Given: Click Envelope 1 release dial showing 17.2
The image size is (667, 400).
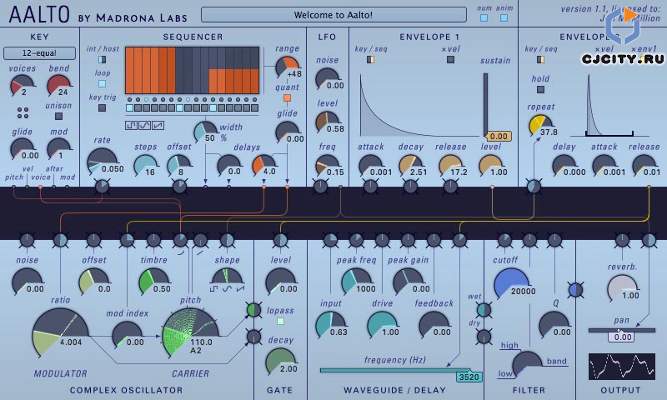Looking at the screenshot, I should pyautogui.click(x=451, y=166).
